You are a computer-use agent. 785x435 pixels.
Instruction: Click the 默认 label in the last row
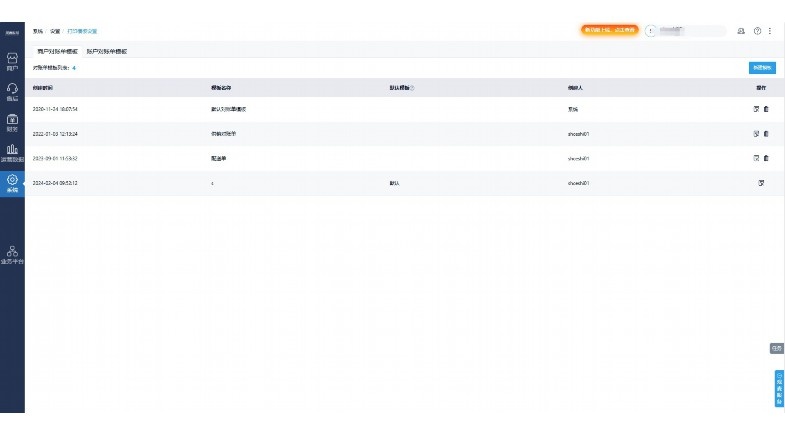395,183
